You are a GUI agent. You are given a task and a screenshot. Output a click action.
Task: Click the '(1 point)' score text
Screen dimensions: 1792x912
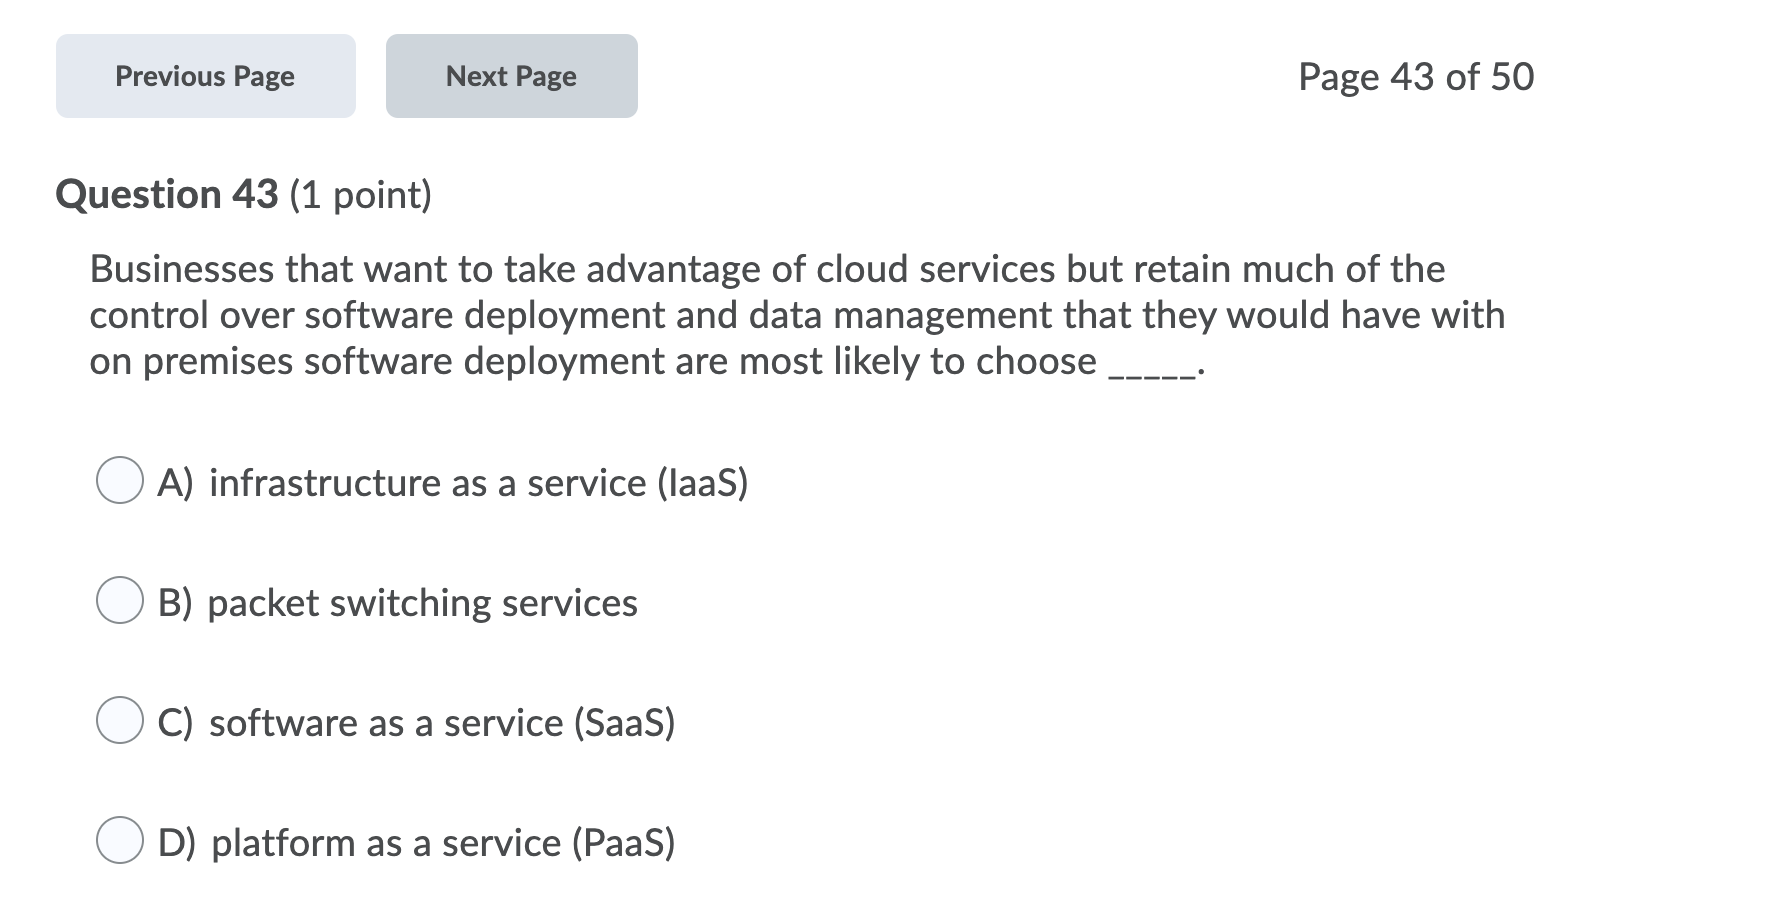361,195
